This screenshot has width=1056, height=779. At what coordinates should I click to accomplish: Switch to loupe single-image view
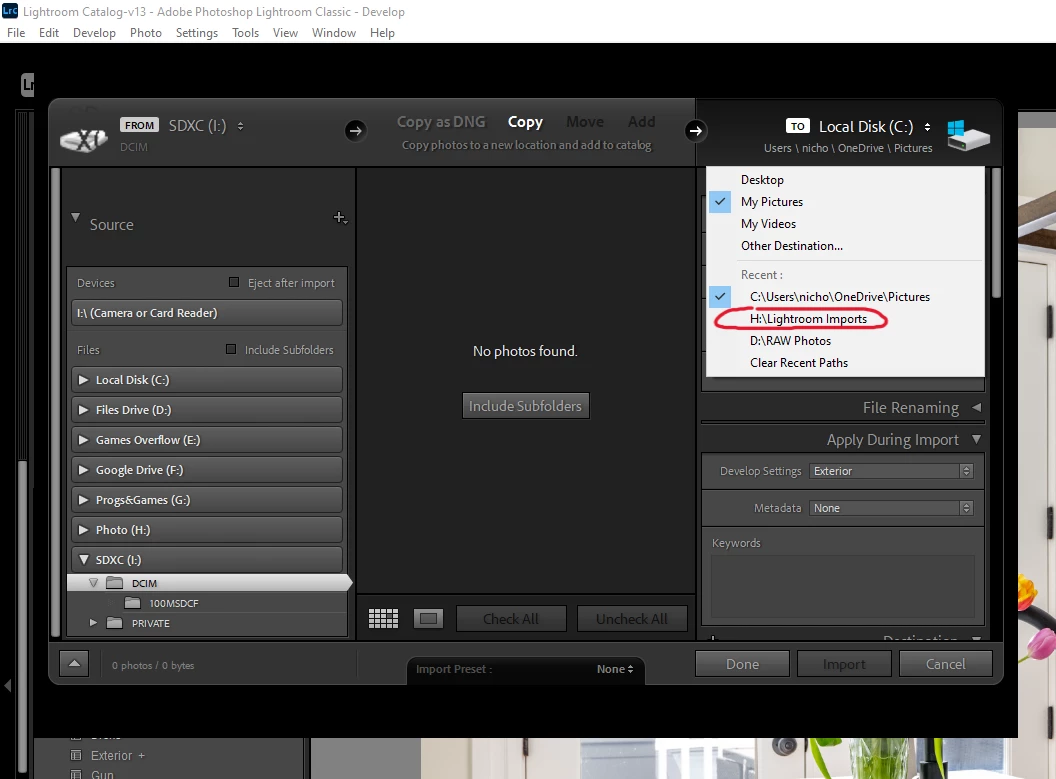(428, 618)
